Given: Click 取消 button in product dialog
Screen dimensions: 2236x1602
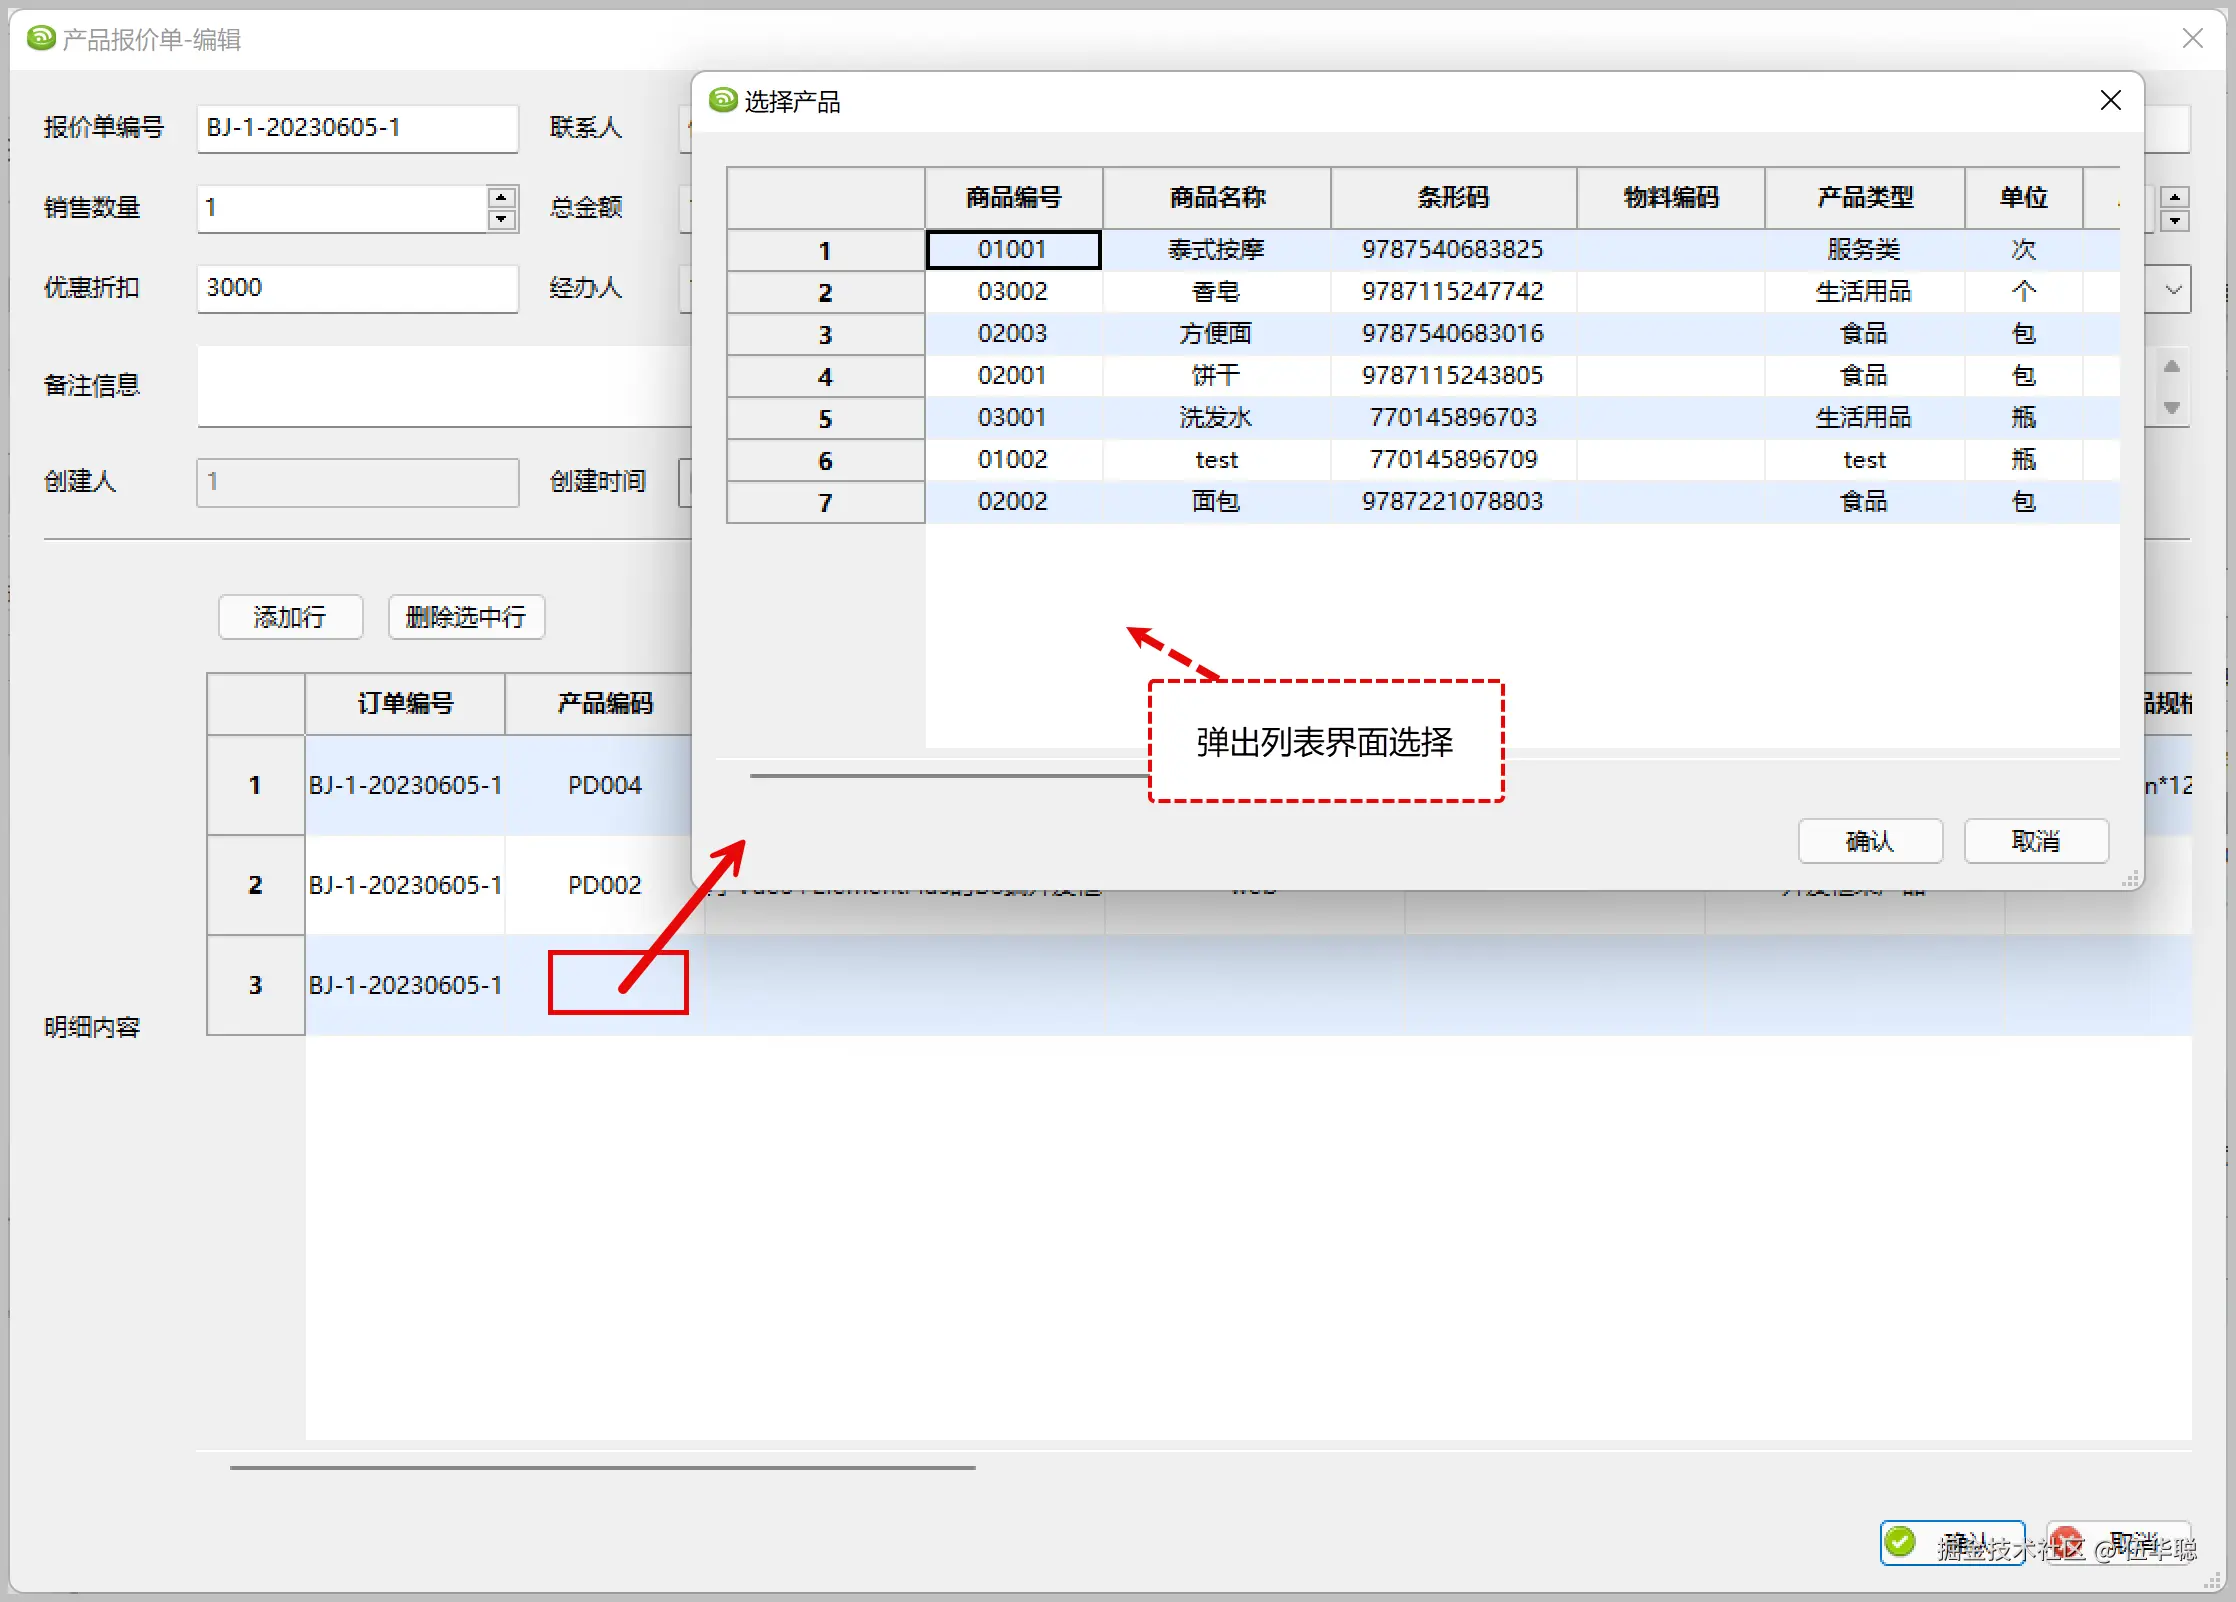Looking at the screenshot, I should click(x=2035, y=841).
